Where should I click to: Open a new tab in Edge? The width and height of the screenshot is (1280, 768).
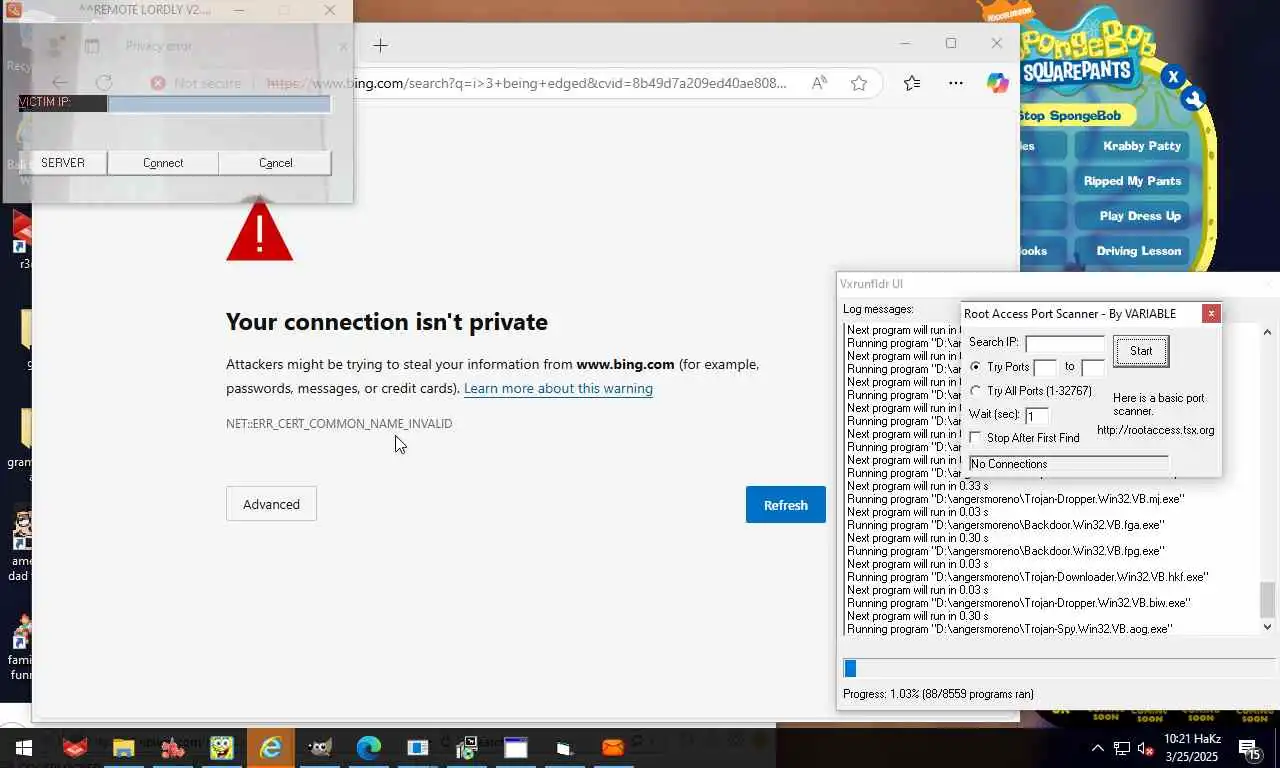380,45
